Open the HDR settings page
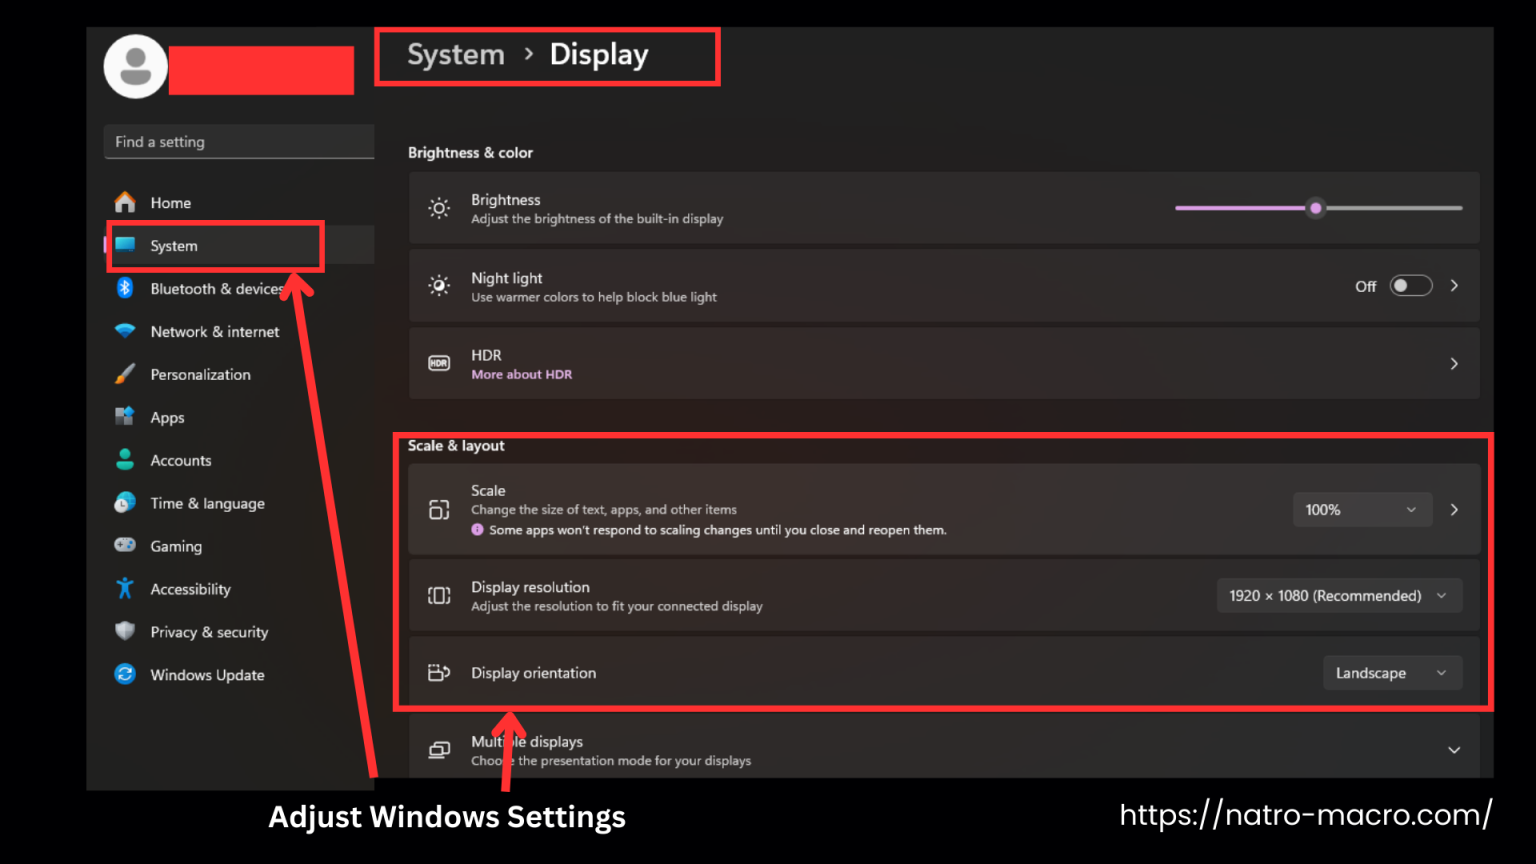Viewport: 1536px width, 864px height. click(1454, 363)
